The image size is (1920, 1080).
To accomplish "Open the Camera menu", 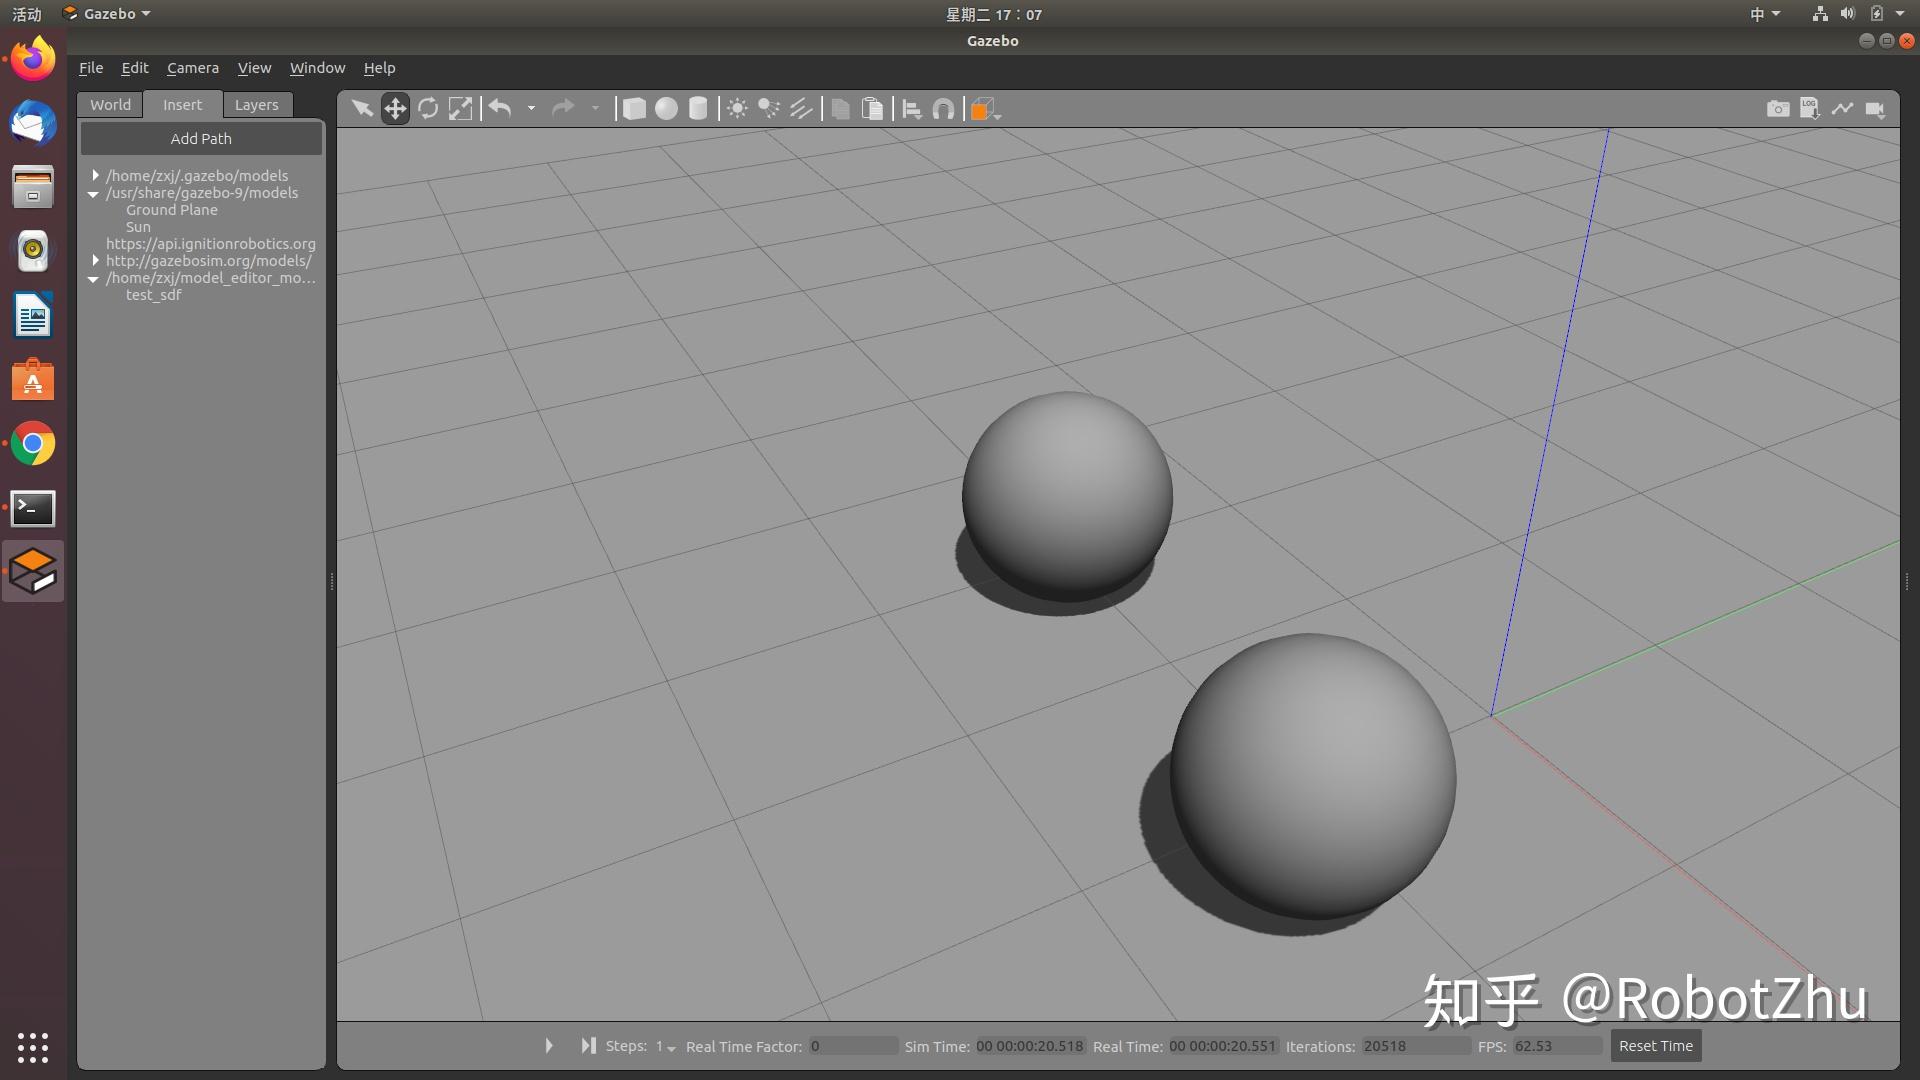I will pos(192,68).
